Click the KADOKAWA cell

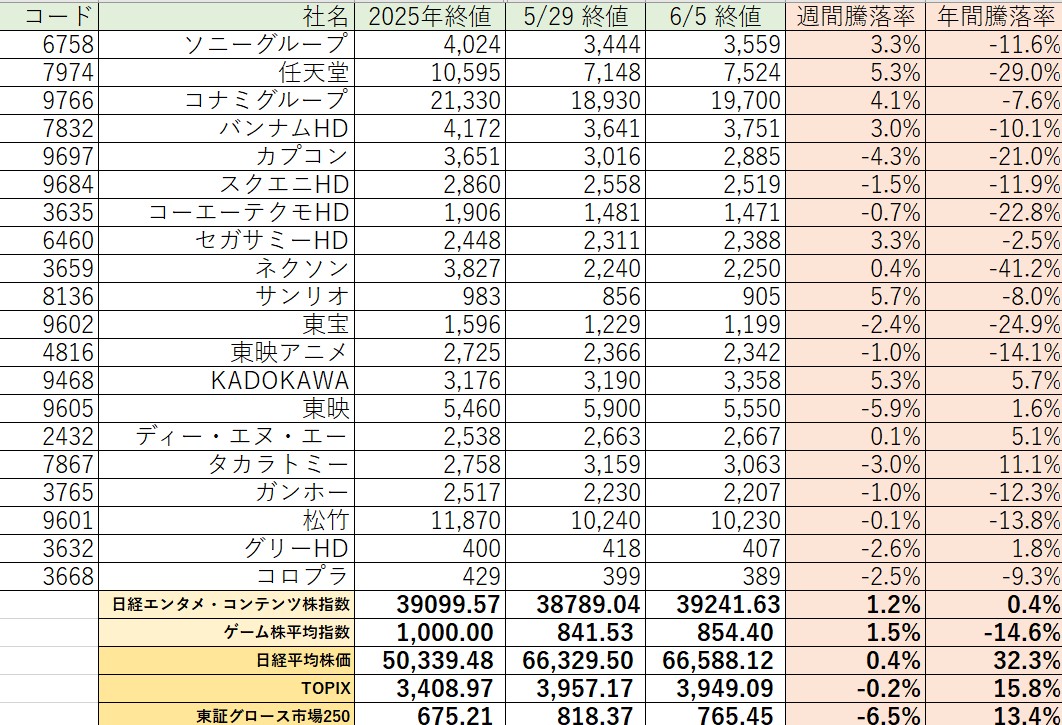[226, 381]
